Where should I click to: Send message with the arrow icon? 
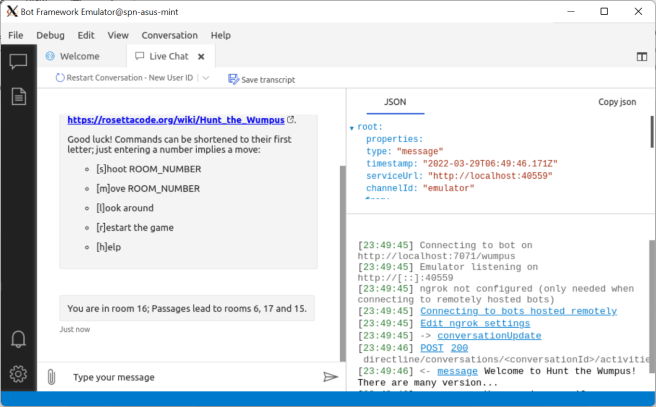[330, 377]
